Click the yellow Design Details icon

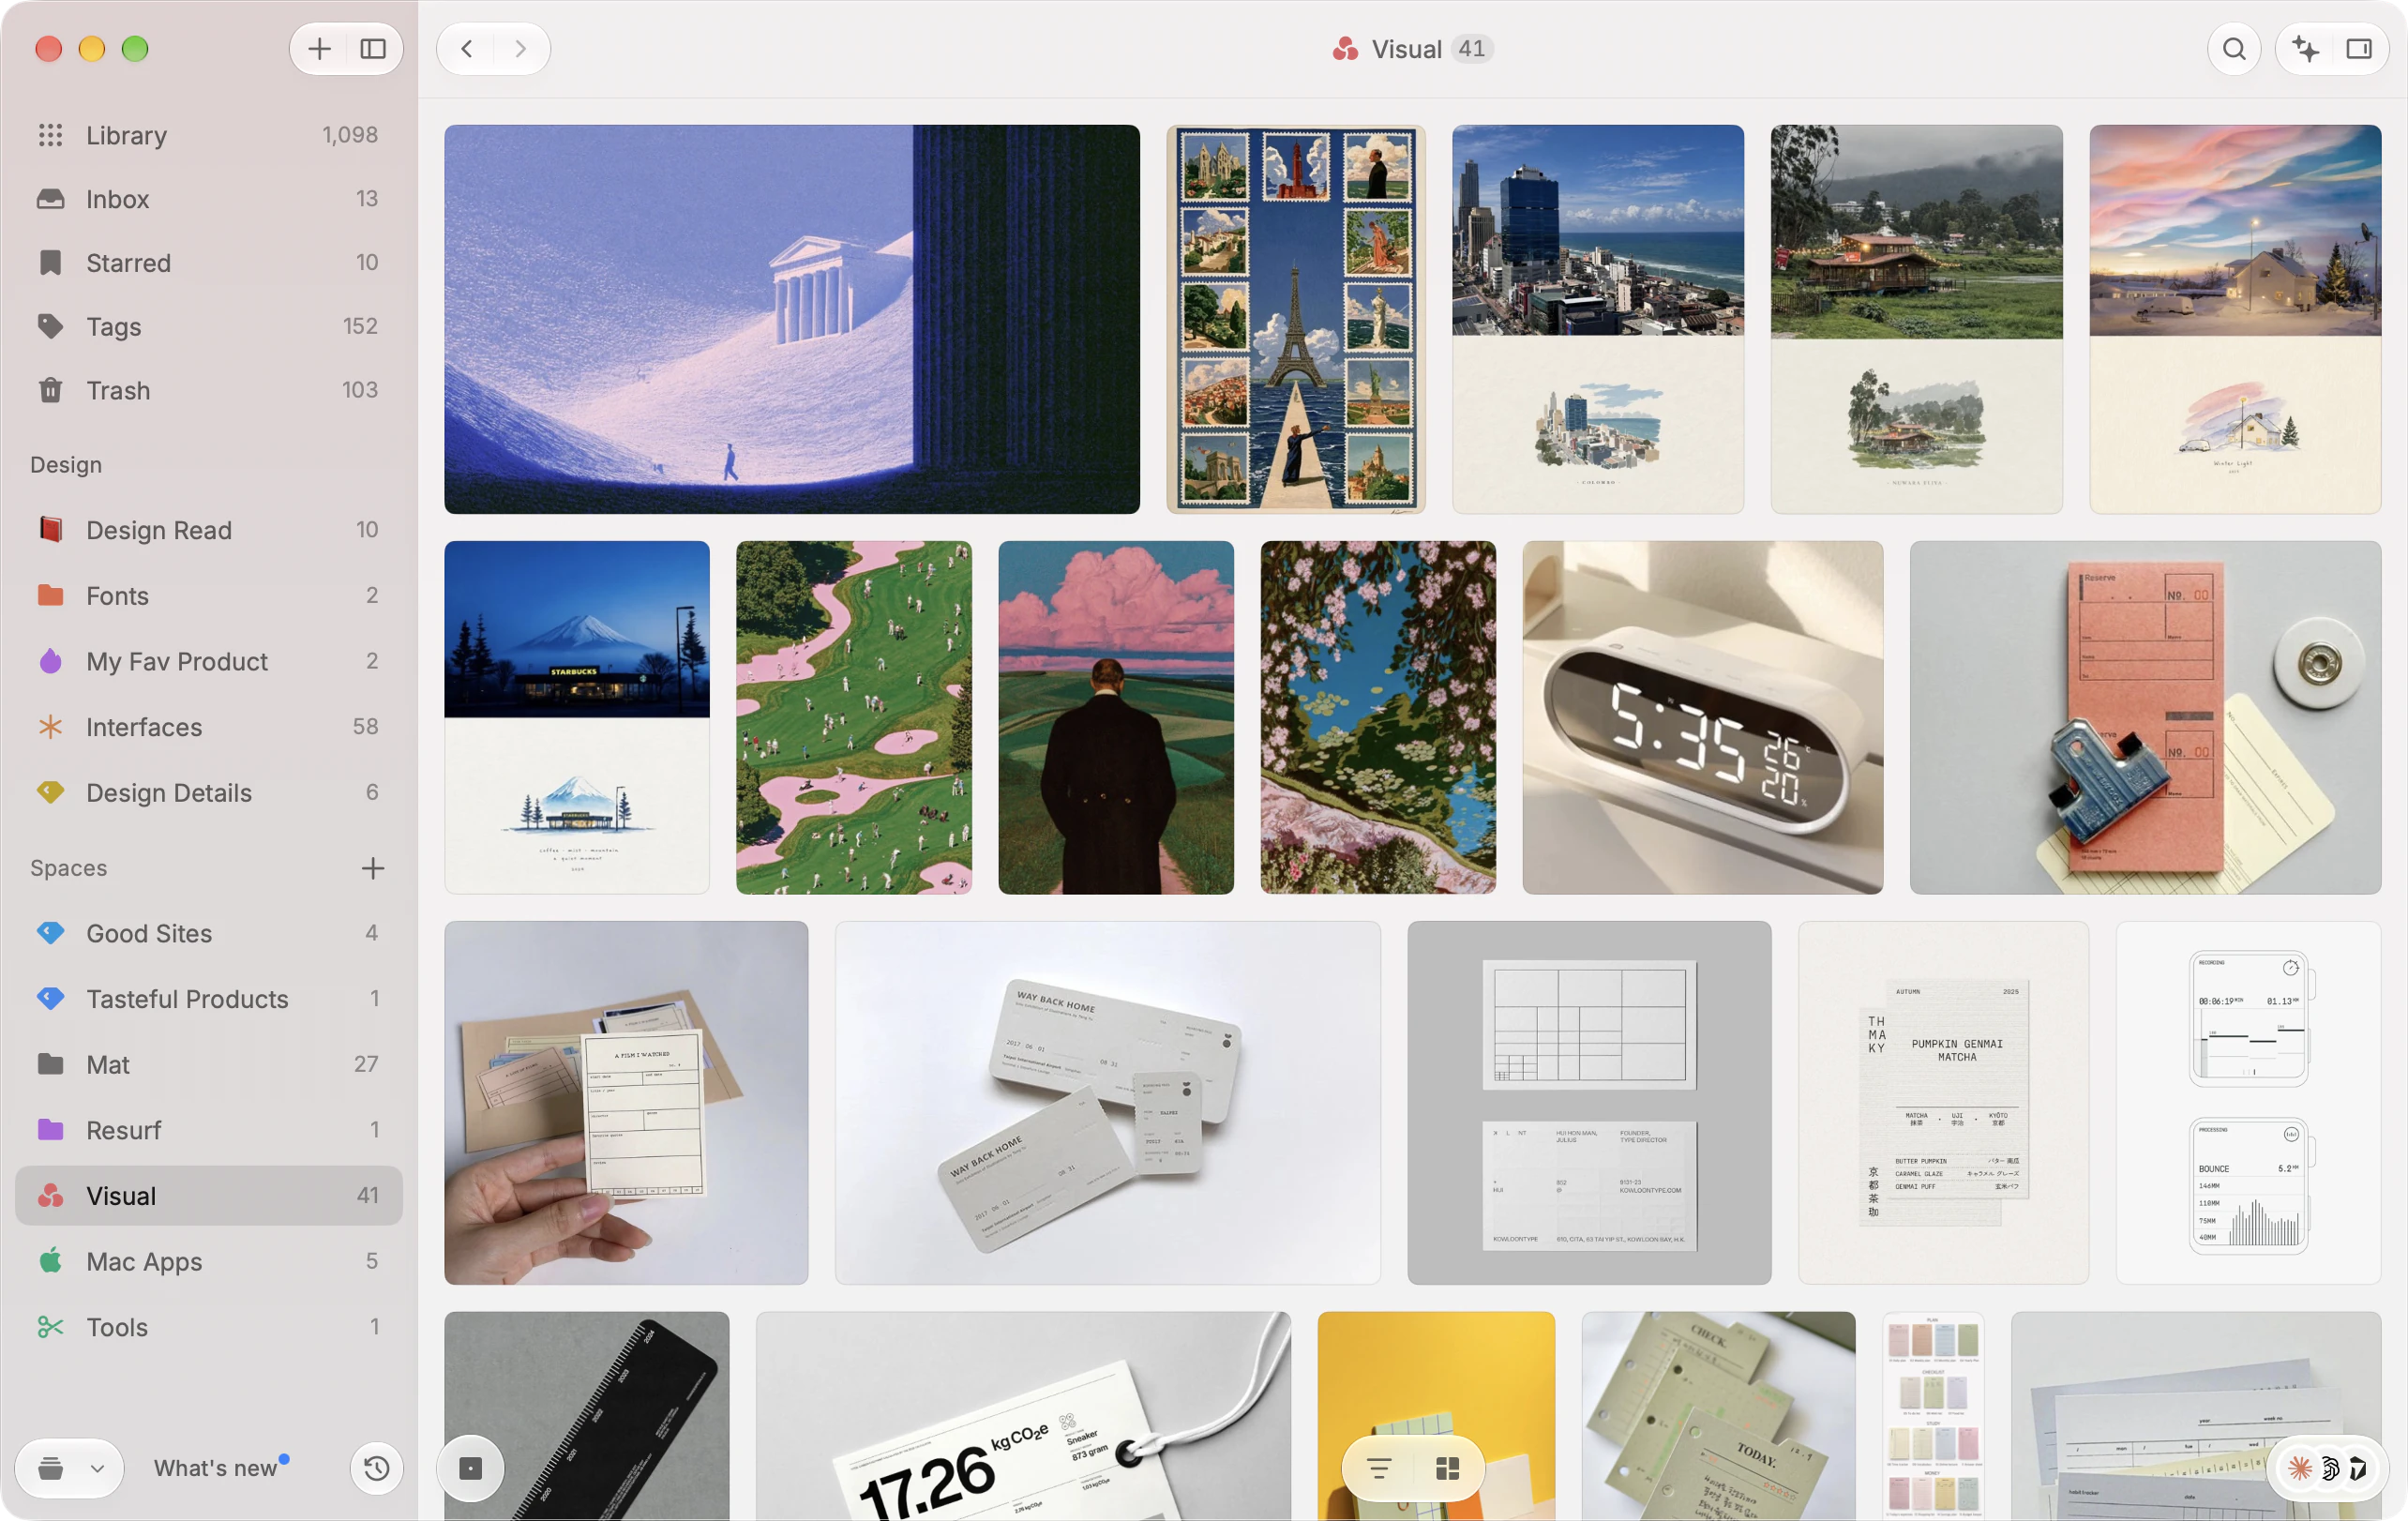pos(50,793)
